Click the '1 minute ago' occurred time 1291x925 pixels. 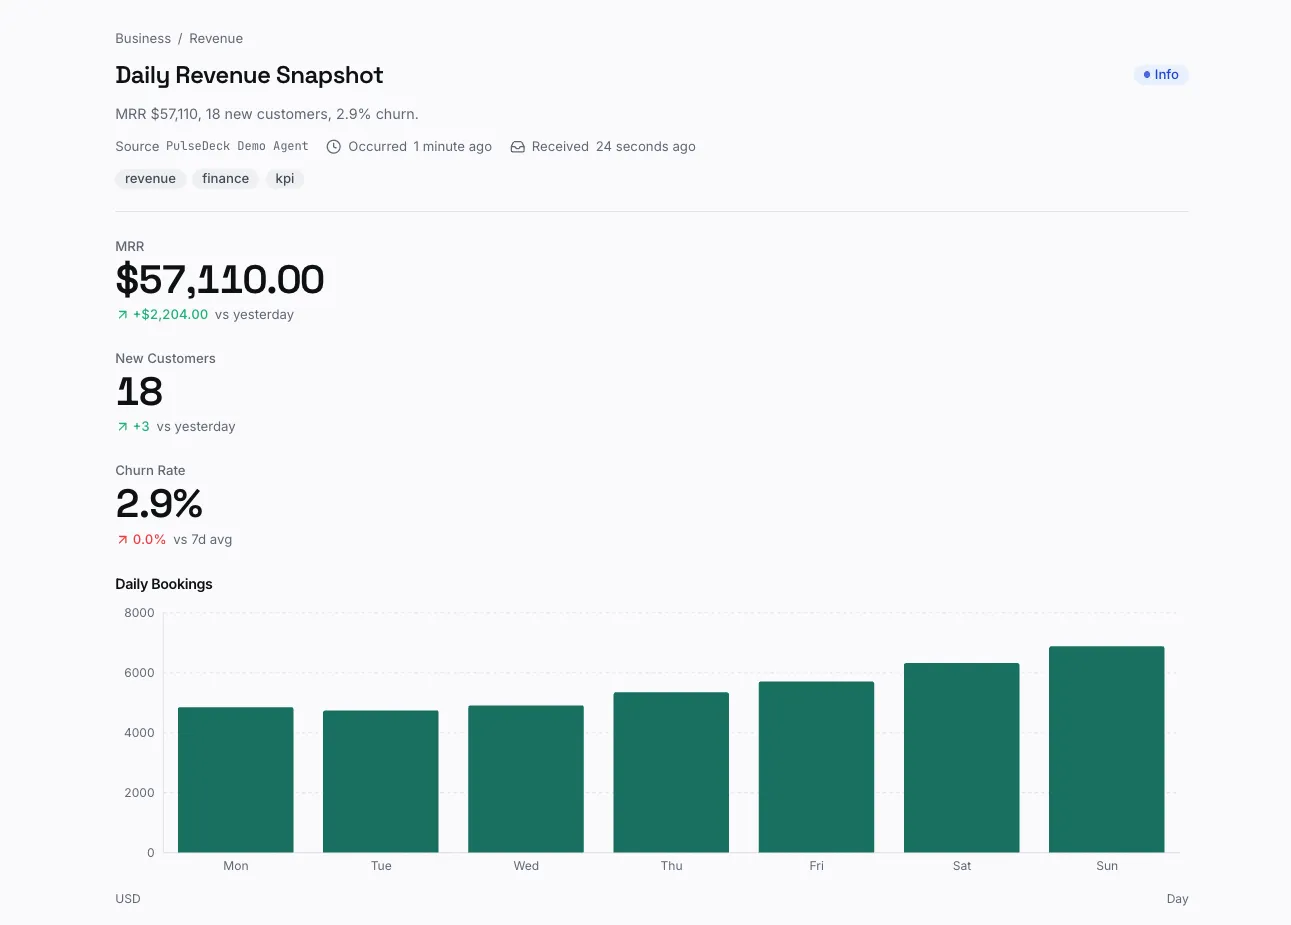(453, 146)
